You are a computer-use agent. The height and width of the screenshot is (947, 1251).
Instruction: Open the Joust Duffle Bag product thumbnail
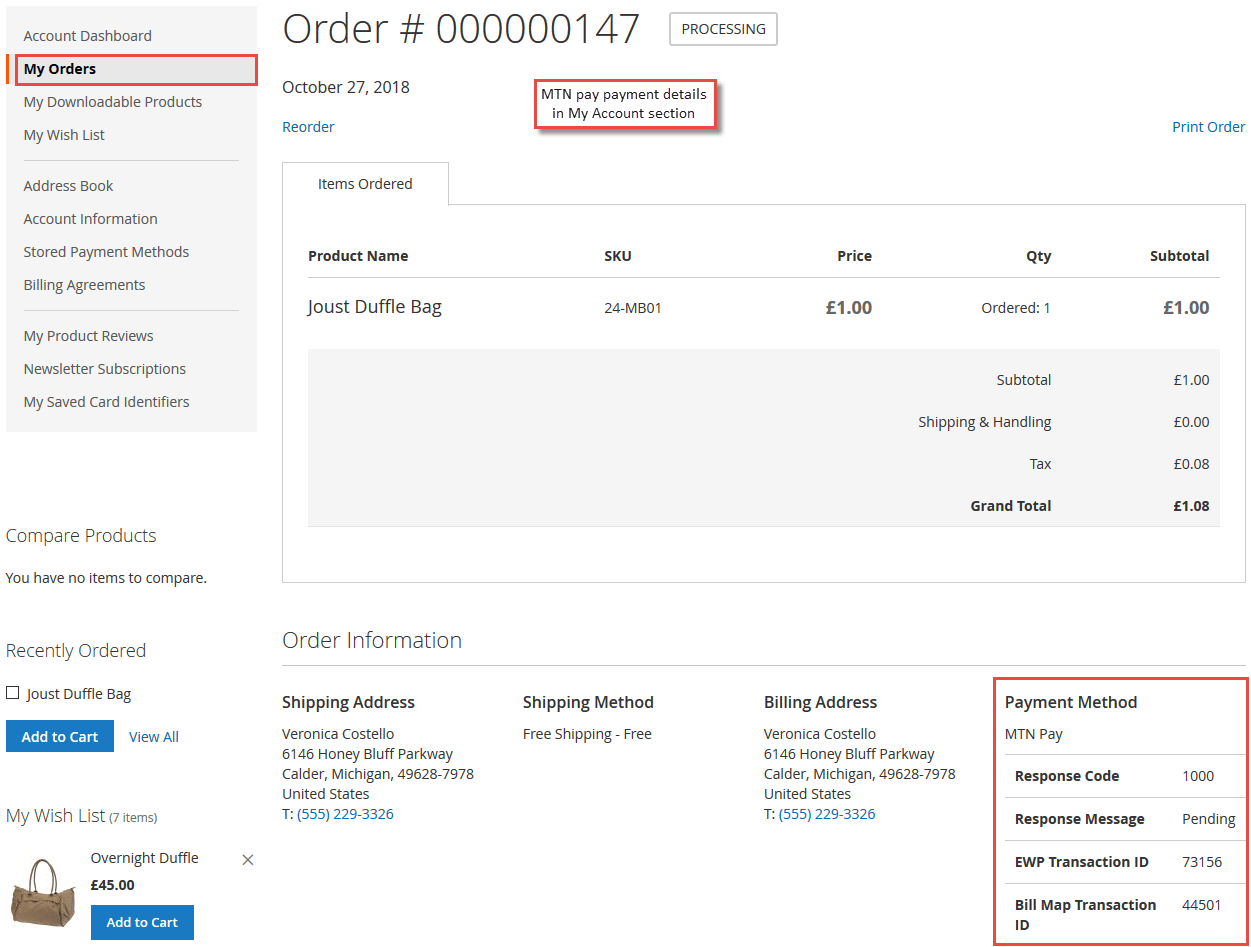tap(42, 890)
